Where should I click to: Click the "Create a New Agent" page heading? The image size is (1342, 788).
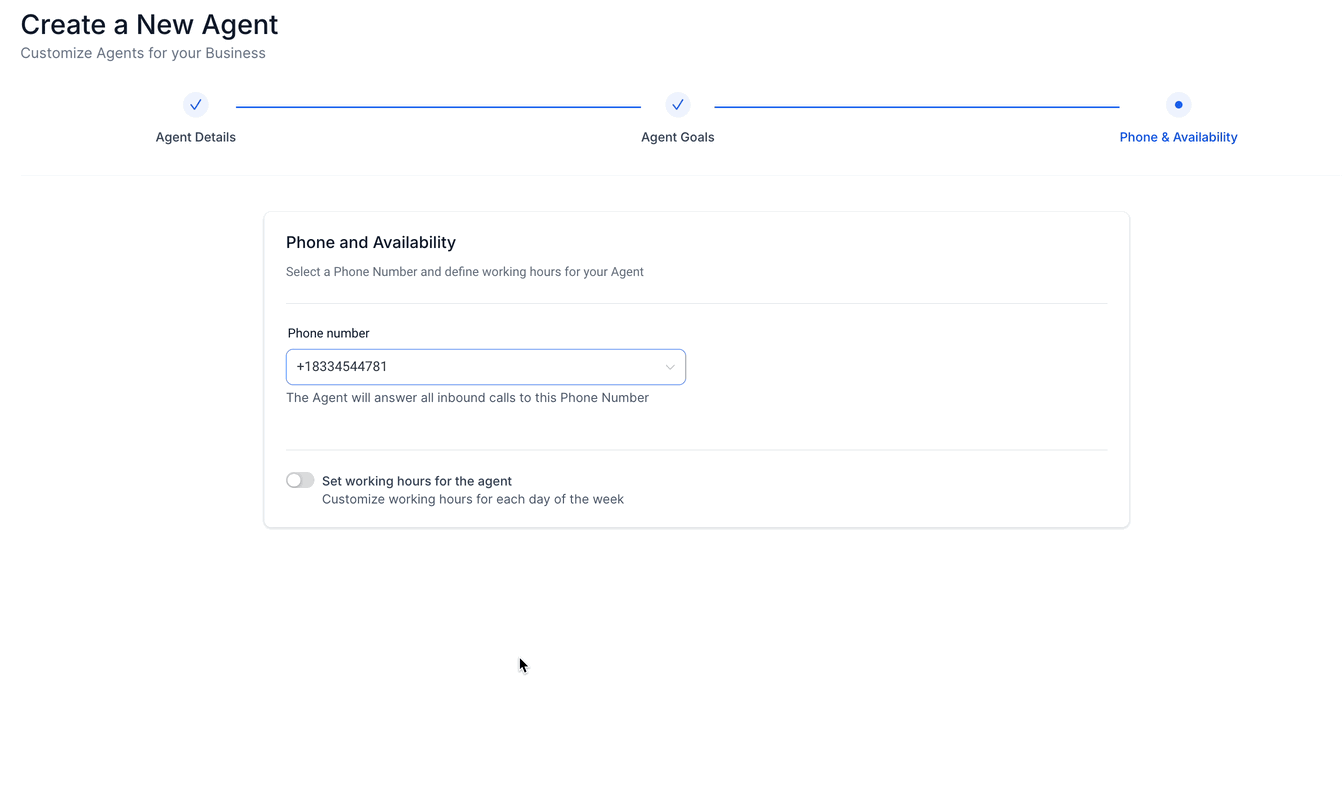pos(149,24)
